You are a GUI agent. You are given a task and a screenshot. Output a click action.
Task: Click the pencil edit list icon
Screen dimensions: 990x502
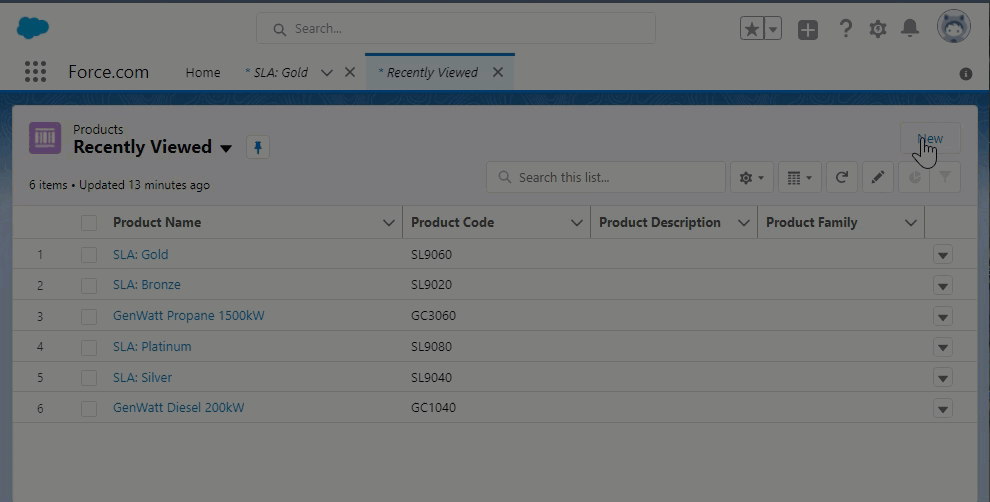click(x=877, y=178)
